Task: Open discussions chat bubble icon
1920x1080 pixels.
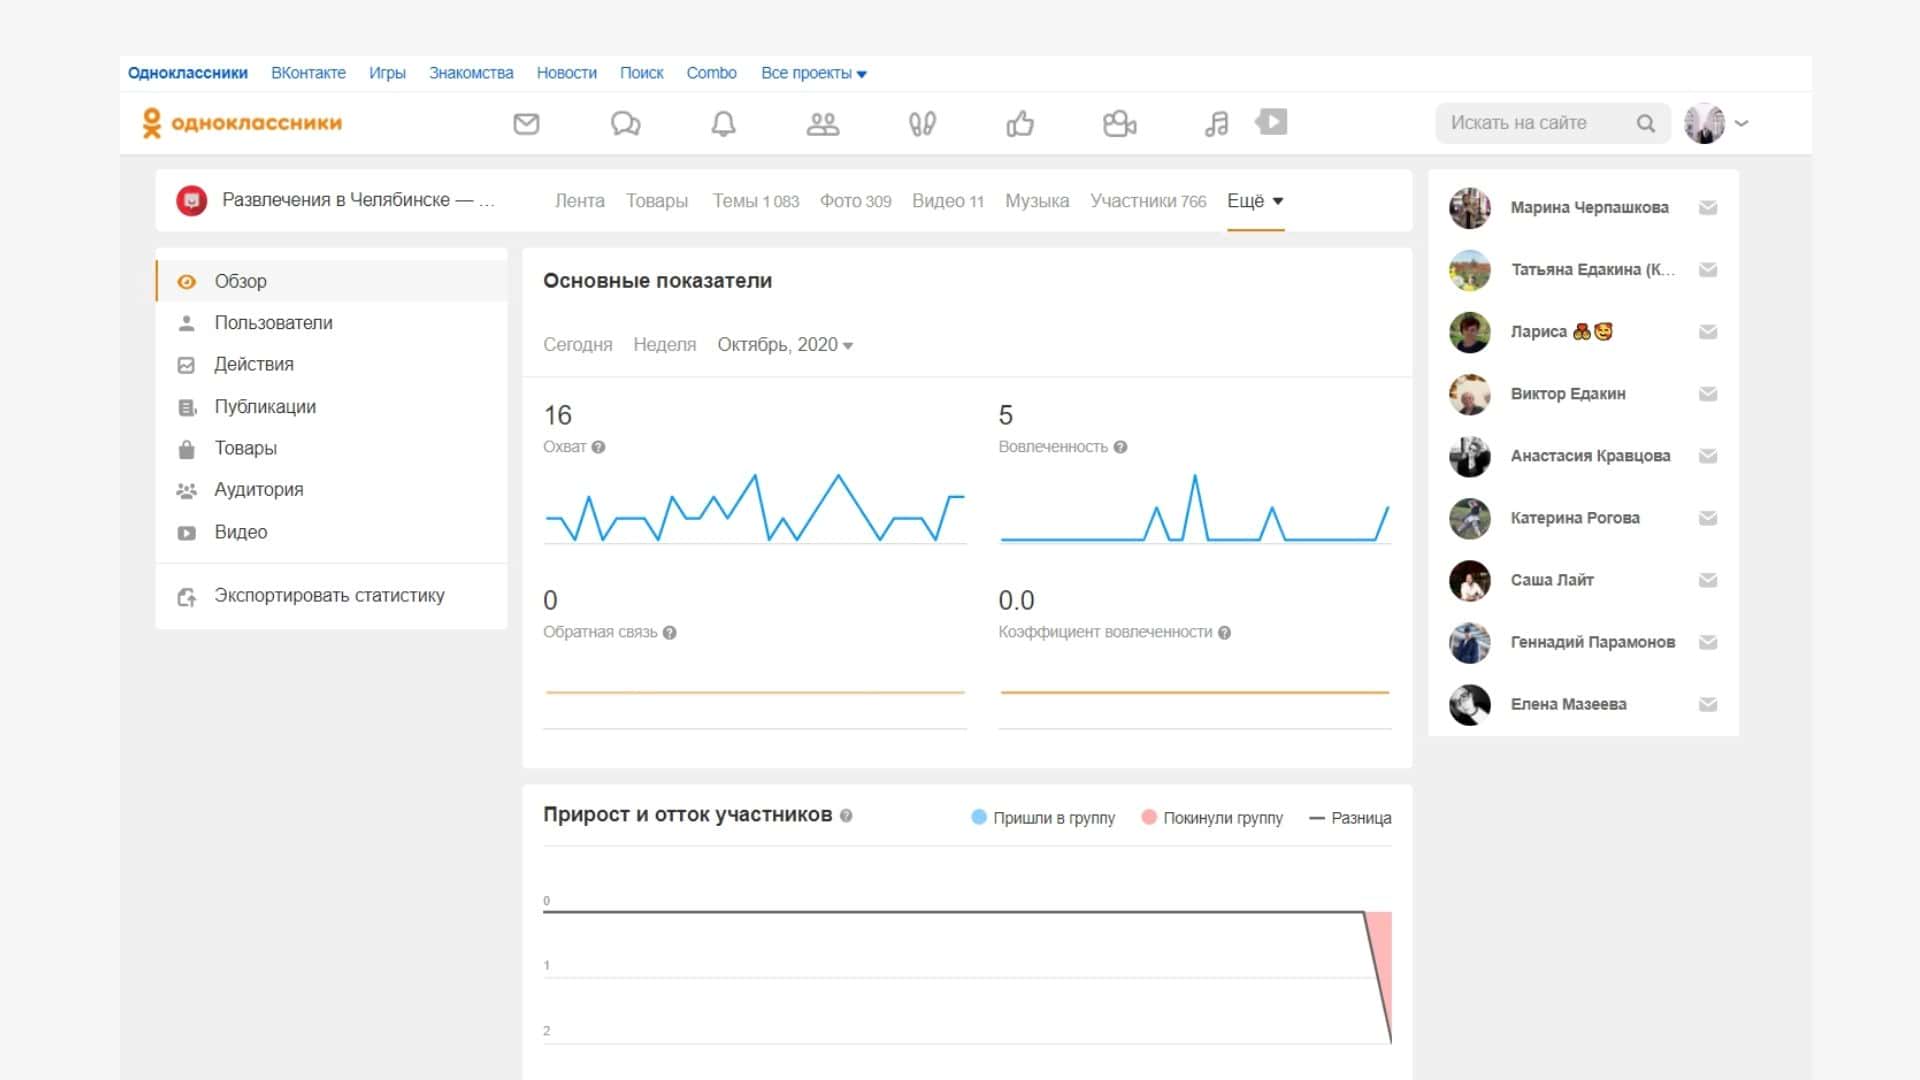Action: 625,124
